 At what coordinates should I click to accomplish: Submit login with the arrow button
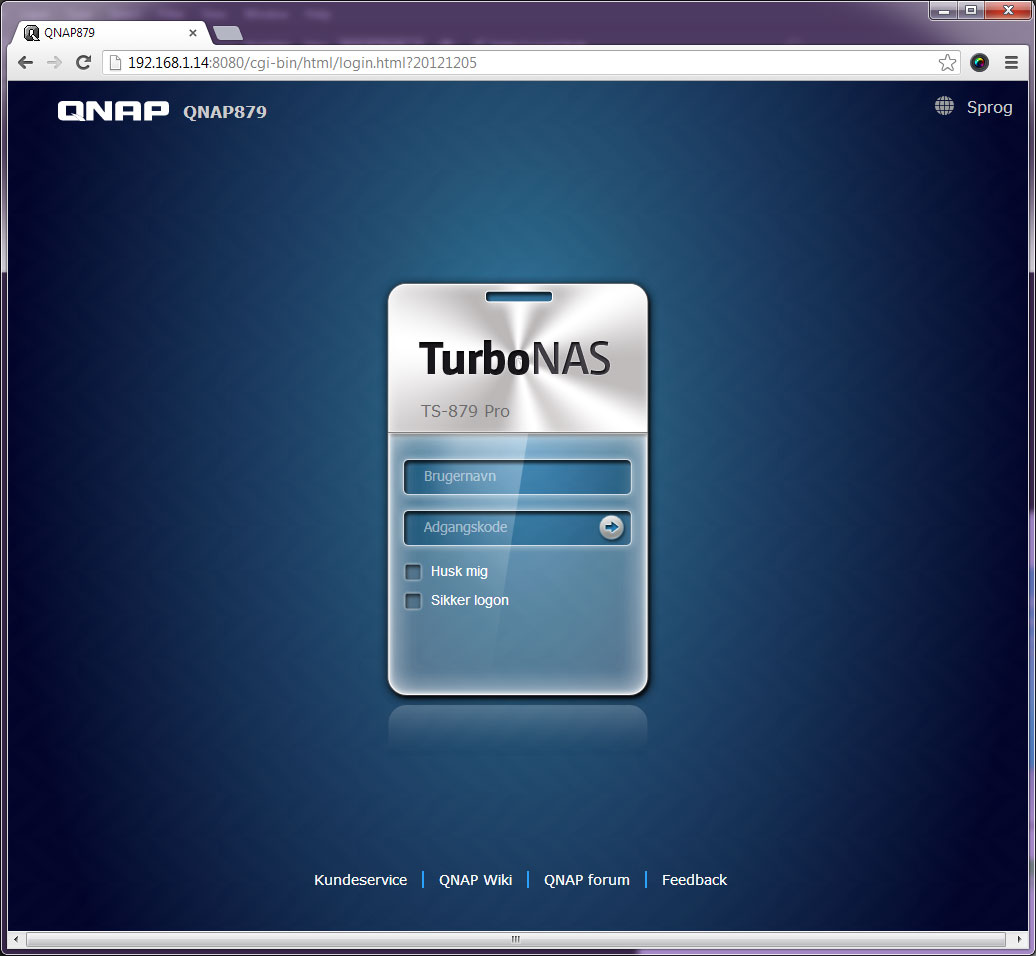pyautogui.click(x=611, y=527)
